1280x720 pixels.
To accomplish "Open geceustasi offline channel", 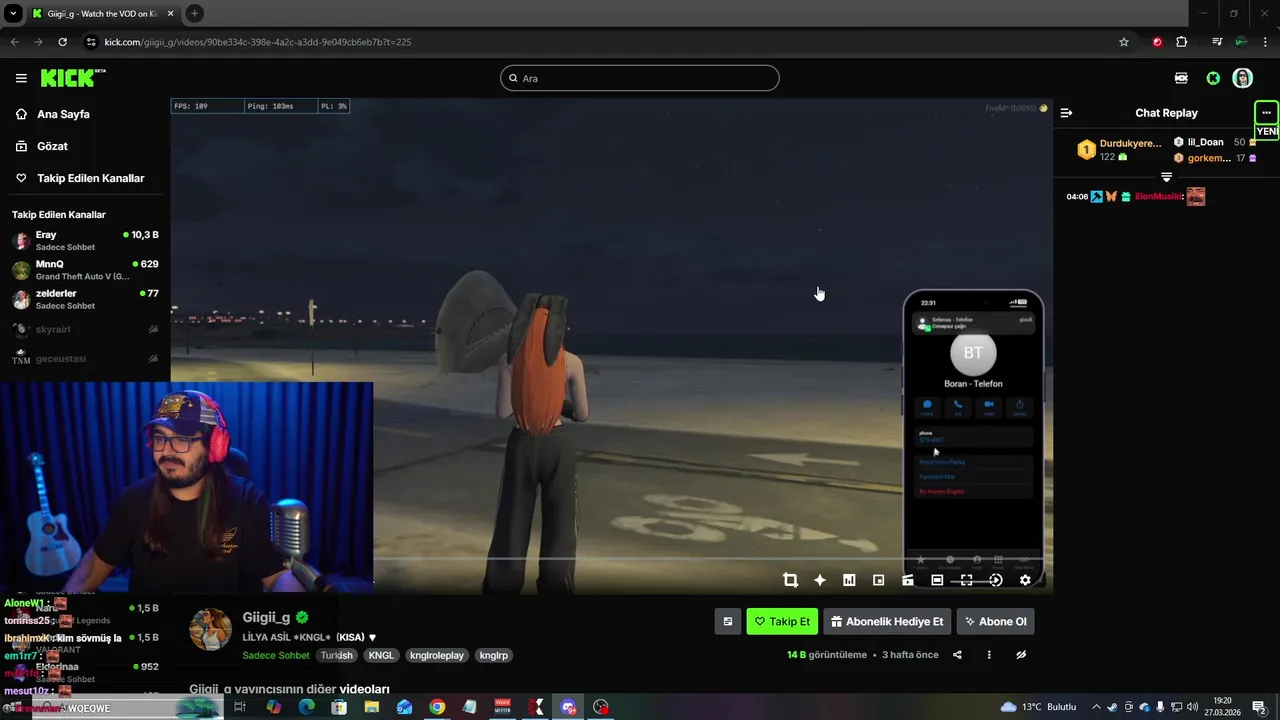I will click(85, 358).
